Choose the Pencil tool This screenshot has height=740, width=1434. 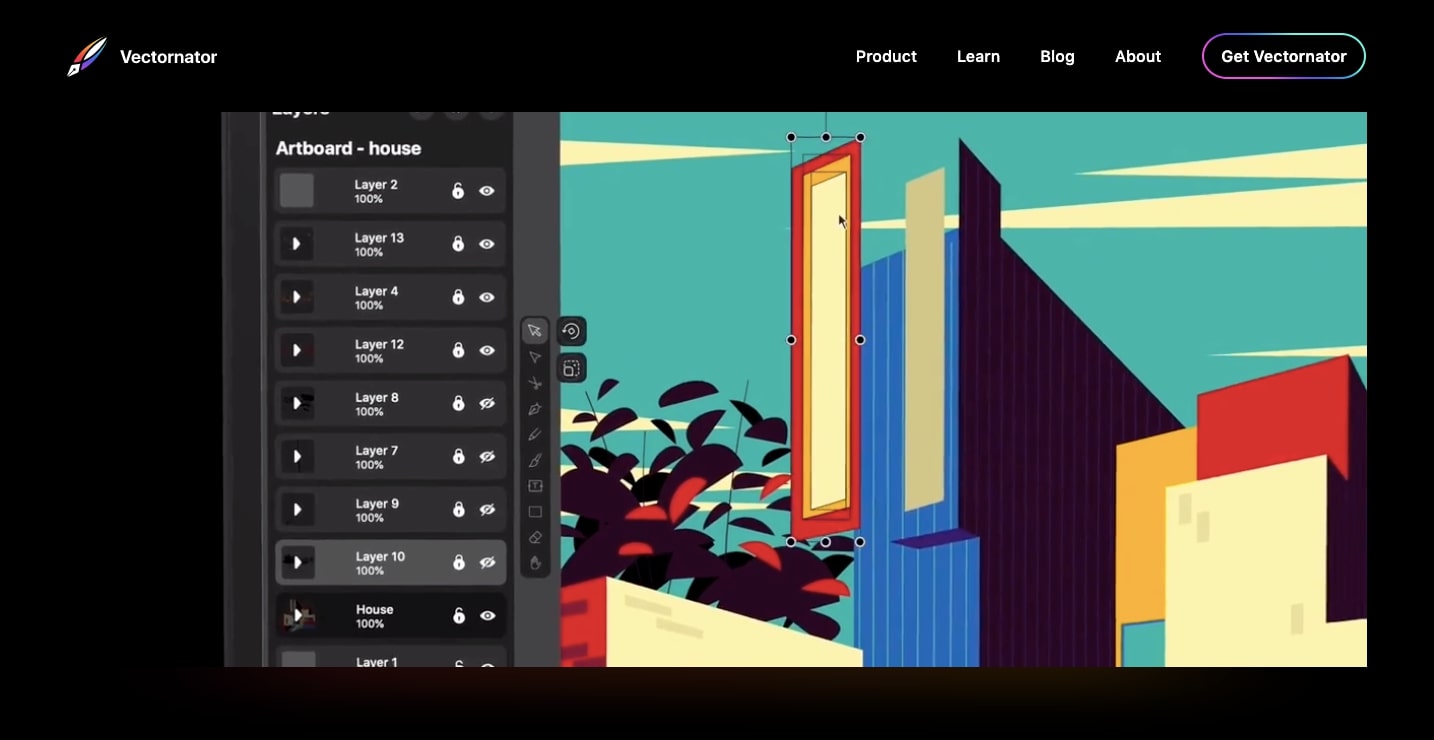click(x=535, y=435)
